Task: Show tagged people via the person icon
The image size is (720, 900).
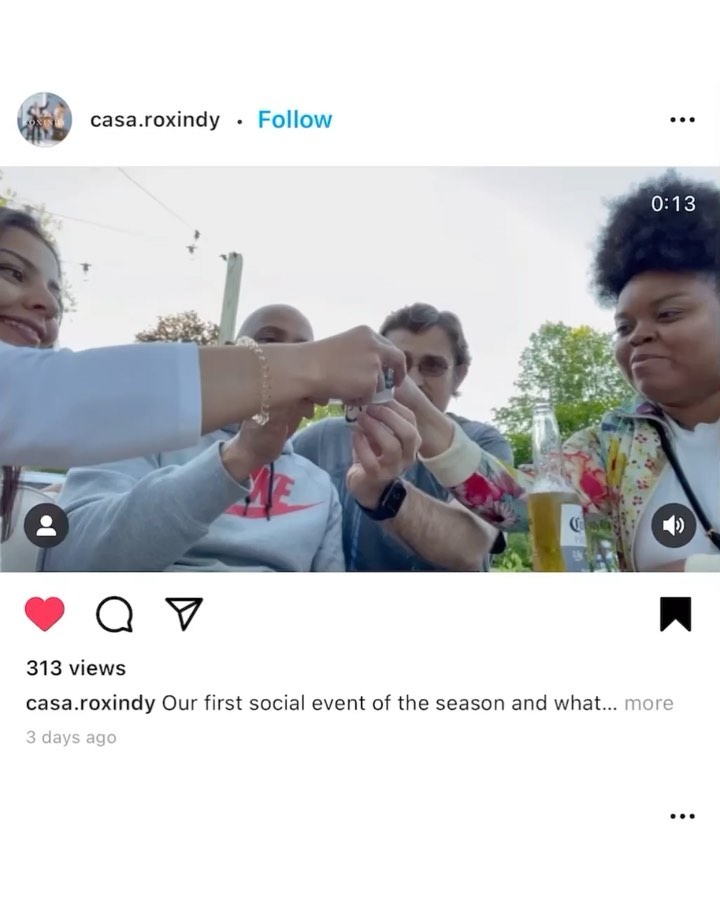Action: [46, 525]
